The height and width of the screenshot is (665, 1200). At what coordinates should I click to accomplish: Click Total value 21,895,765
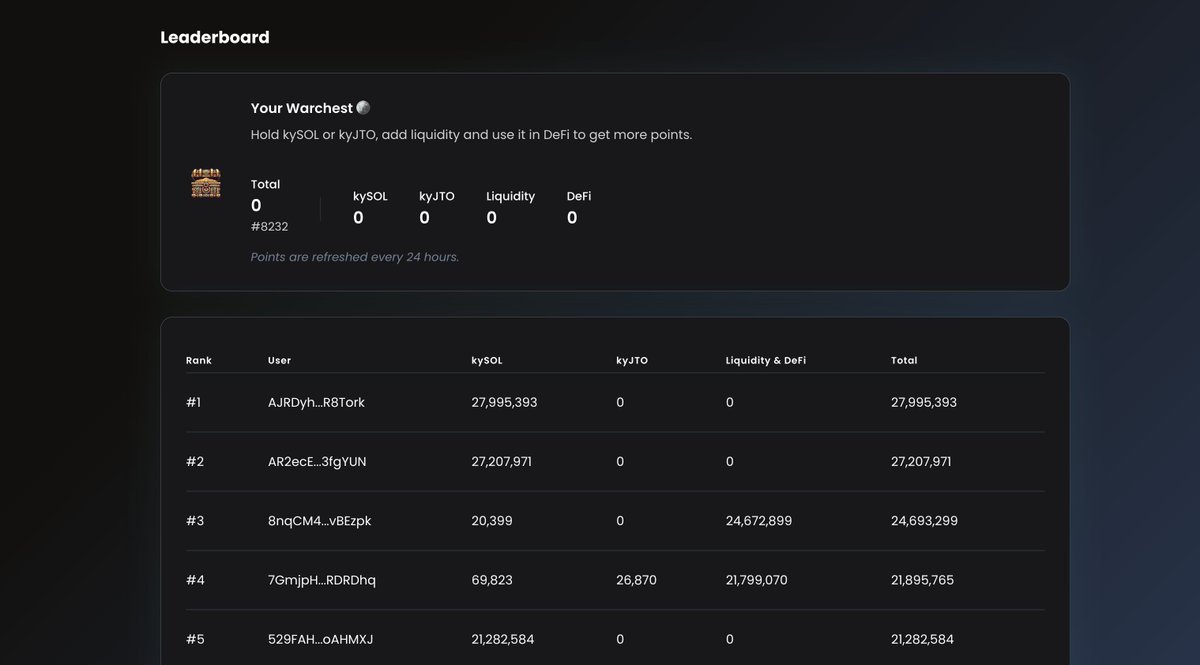point(923,580)
